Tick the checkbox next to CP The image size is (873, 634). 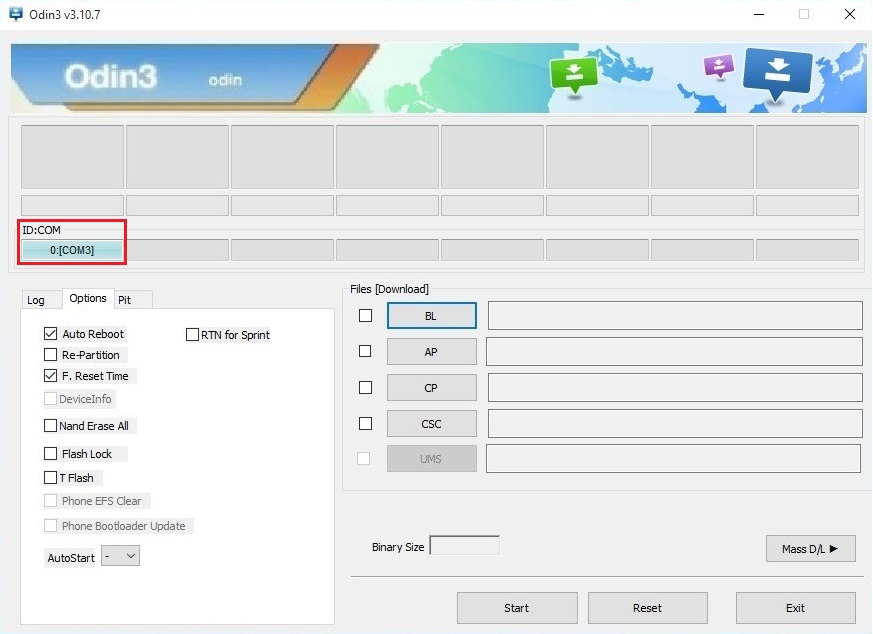[365, 387]
